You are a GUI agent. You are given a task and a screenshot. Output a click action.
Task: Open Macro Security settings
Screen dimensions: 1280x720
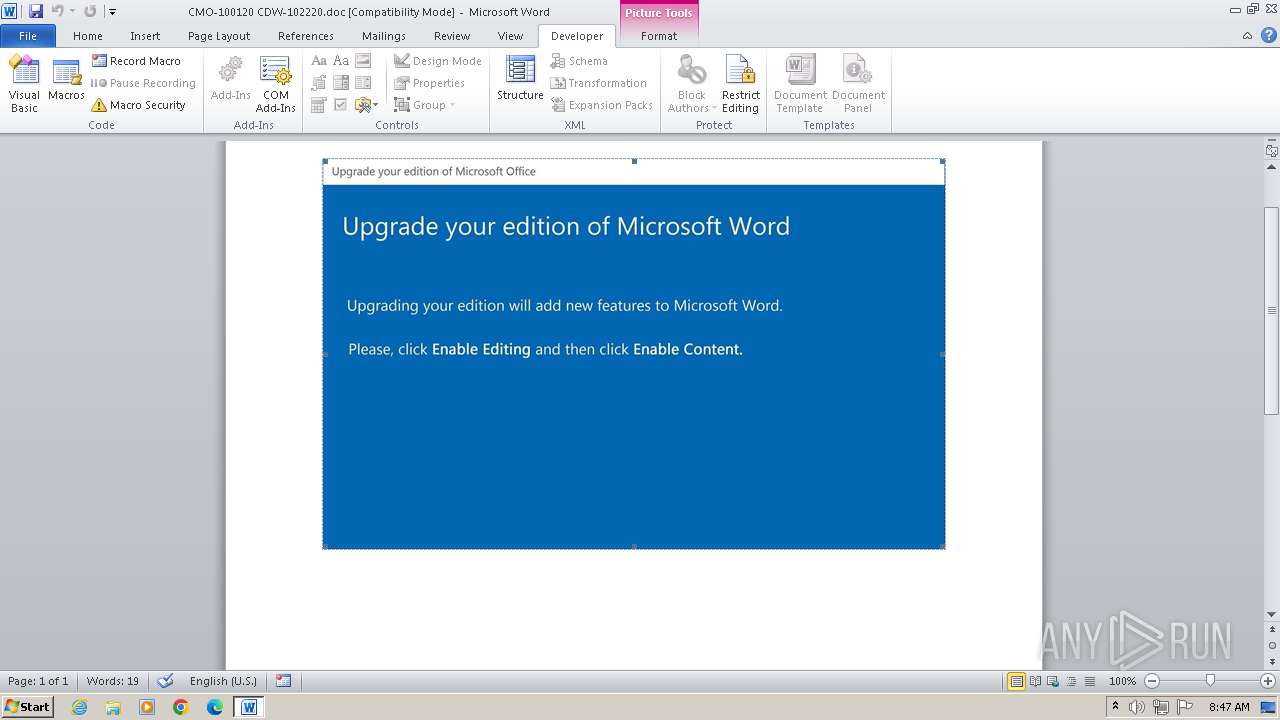tap(138, 105)
